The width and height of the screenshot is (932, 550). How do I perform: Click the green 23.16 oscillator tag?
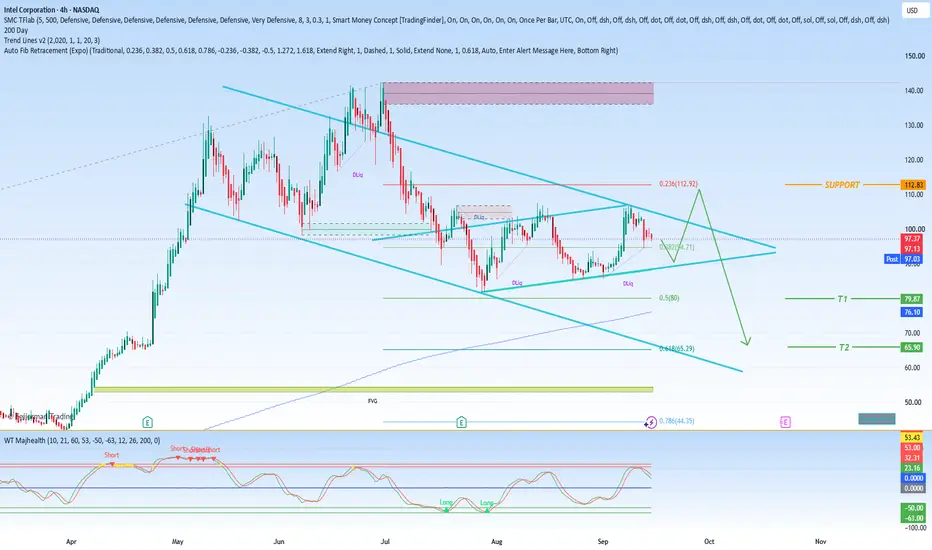[912, 468]
